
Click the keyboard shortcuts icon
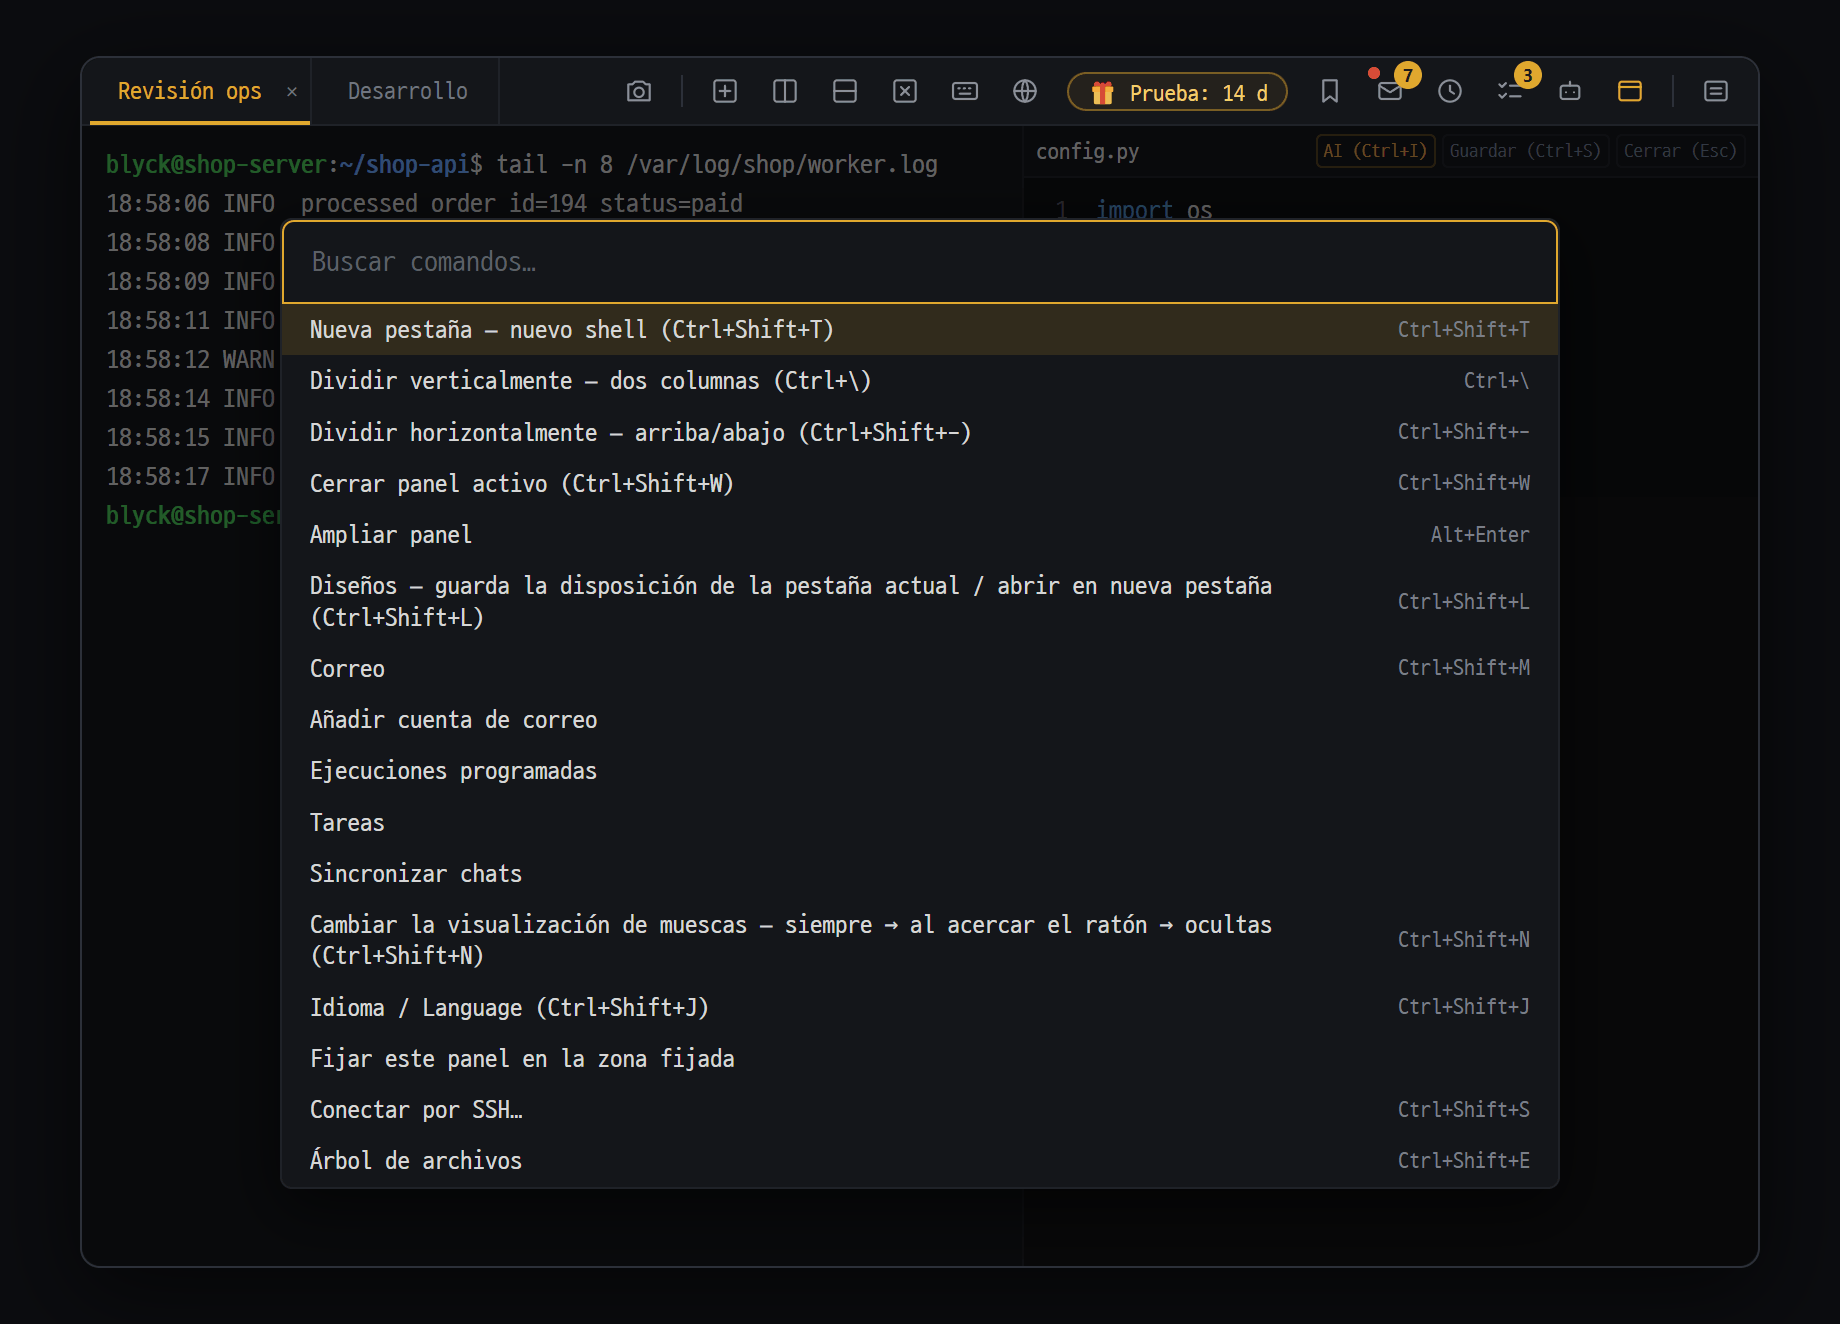[965, 92]
